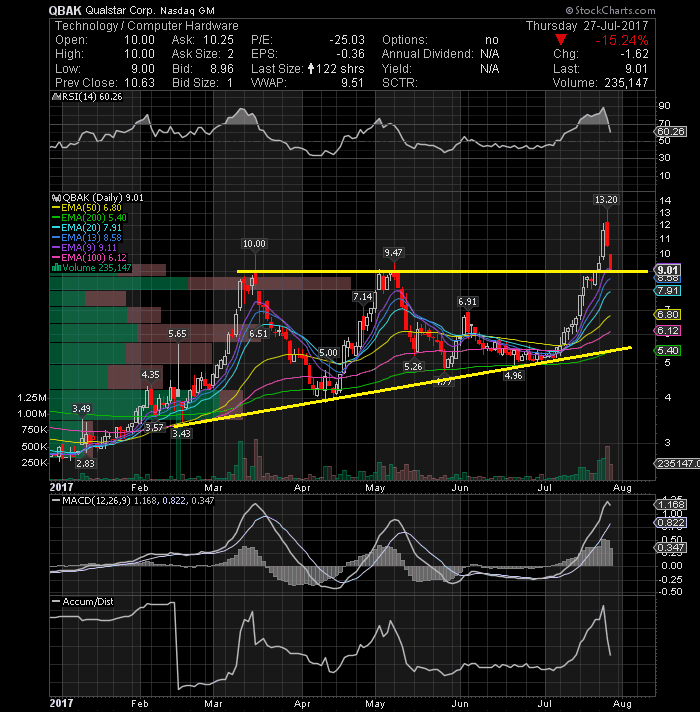
Task: Click the Qualstar Corp. company name
Action: click(x=120, y=10)
